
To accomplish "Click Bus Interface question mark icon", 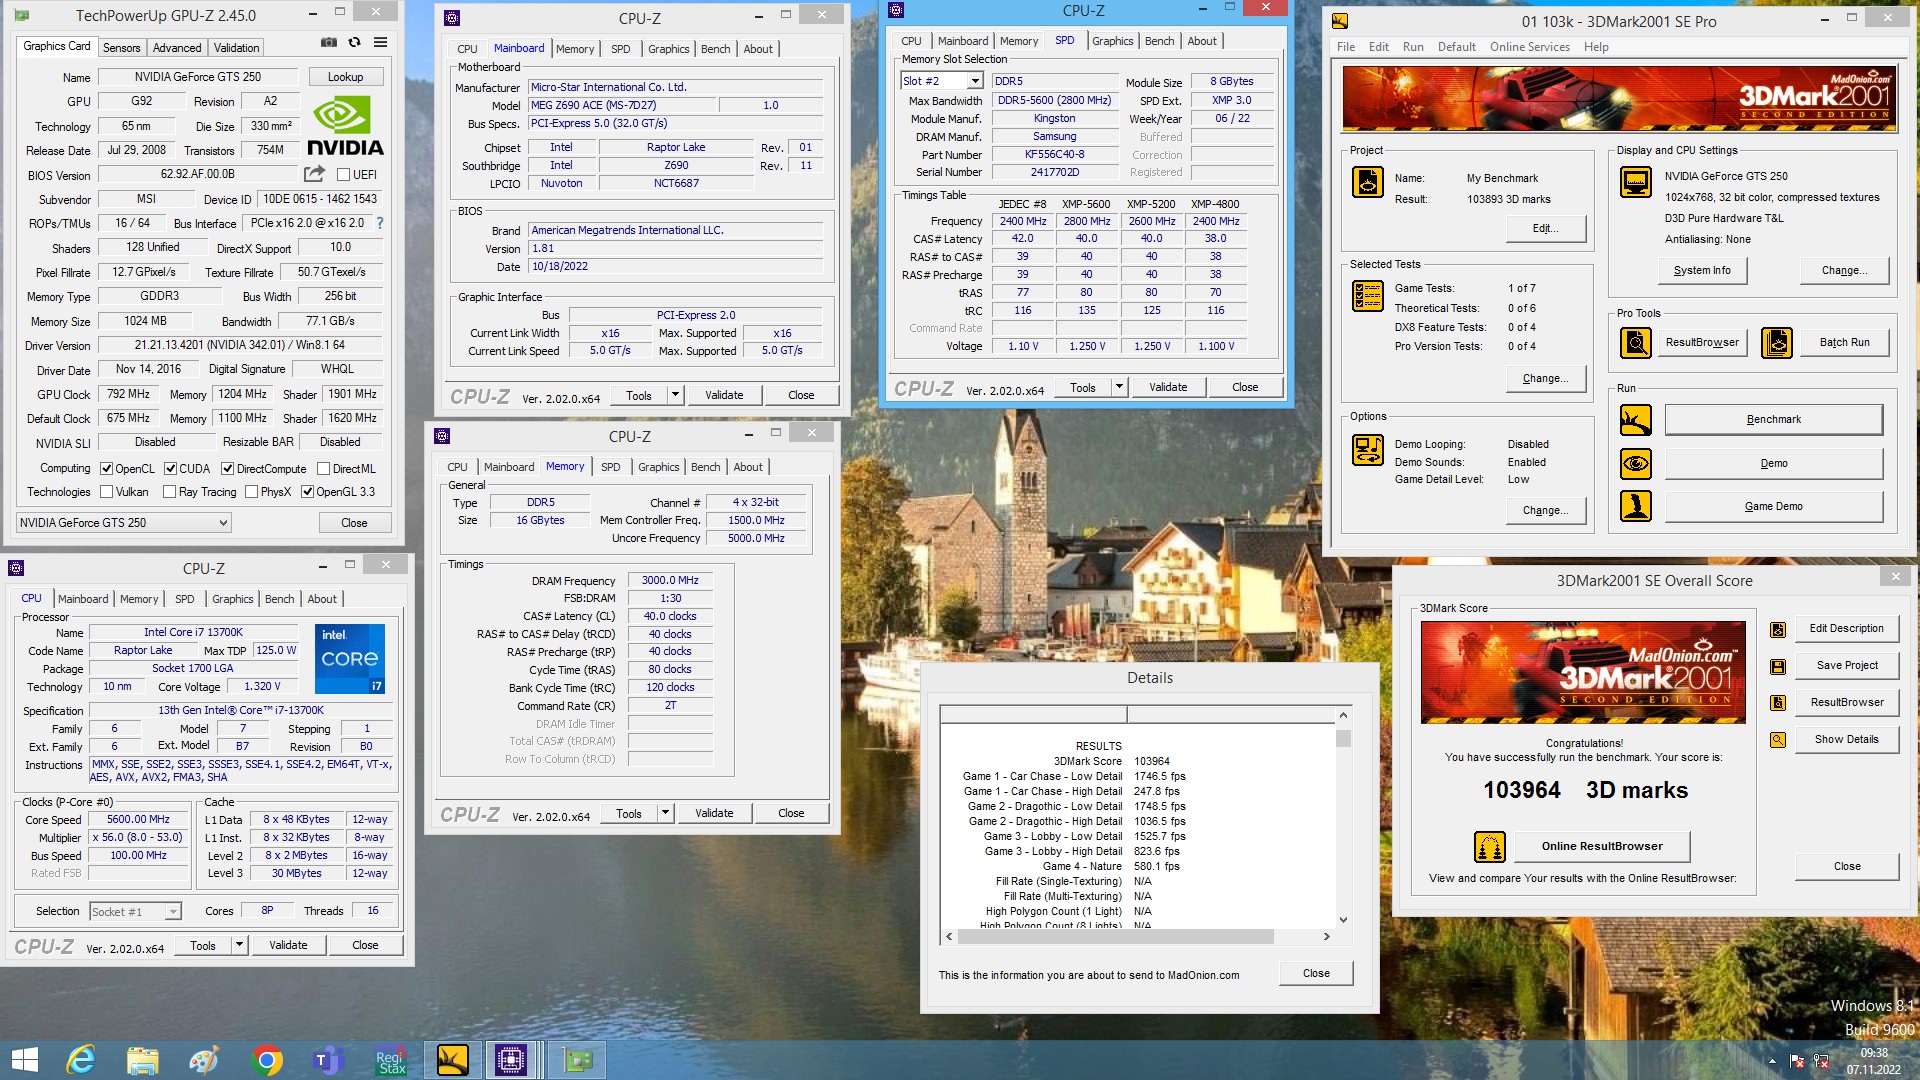I will pyautogui.click(x=380, y=223).
